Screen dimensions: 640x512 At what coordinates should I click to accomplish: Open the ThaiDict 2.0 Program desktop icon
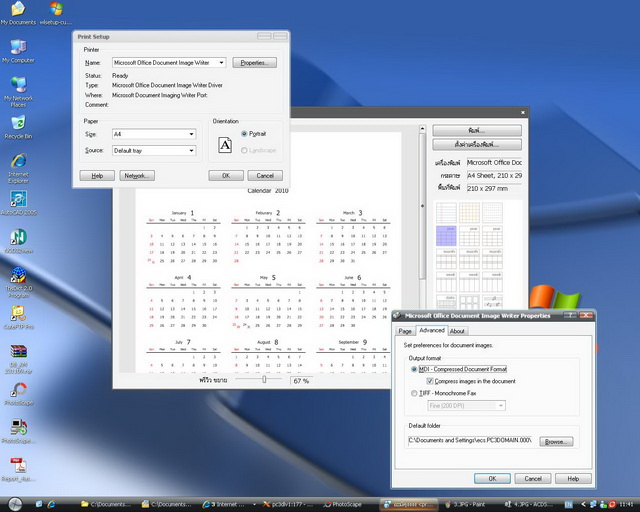(18, 282)
